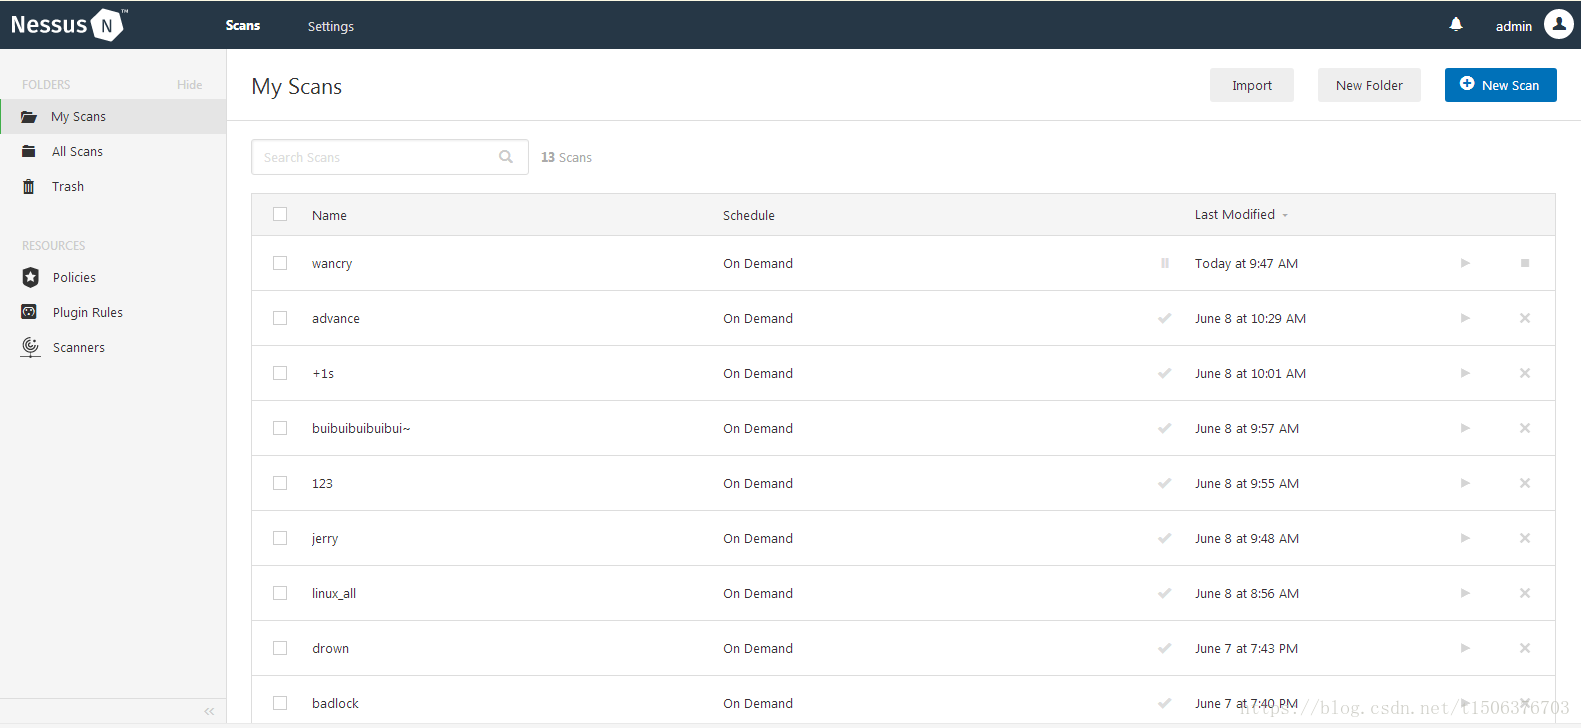Delete the jerry scan
The width and height of the screenshot is (1581, 728).
click(1525, 538)
